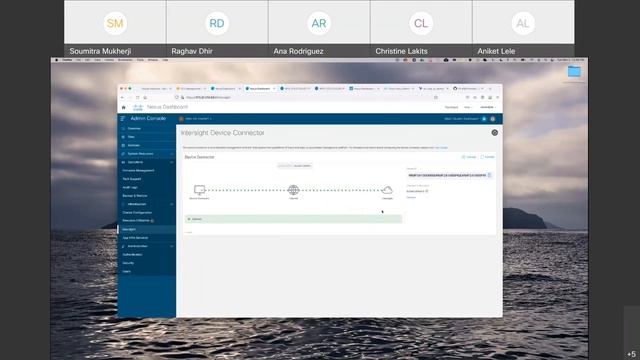This screenshot has height=360, width=640.
Task: Collapse the Administrative section chevron
Action: [172, 246]
